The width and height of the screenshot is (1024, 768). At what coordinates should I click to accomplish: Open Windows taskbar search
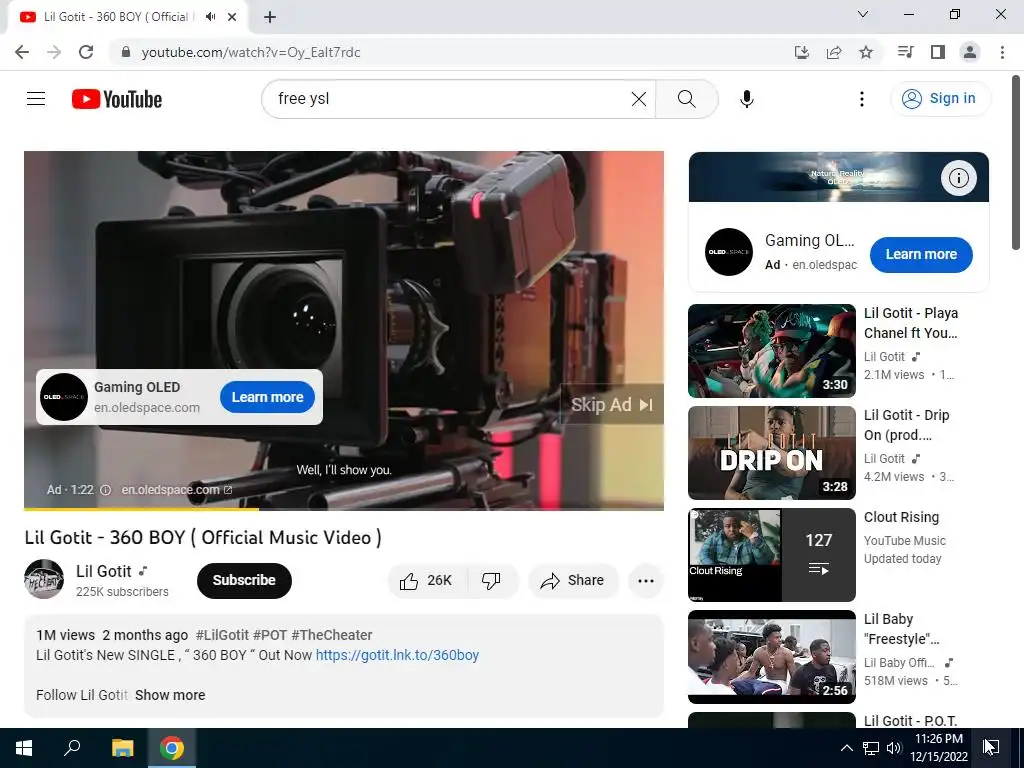coord(72,748)
